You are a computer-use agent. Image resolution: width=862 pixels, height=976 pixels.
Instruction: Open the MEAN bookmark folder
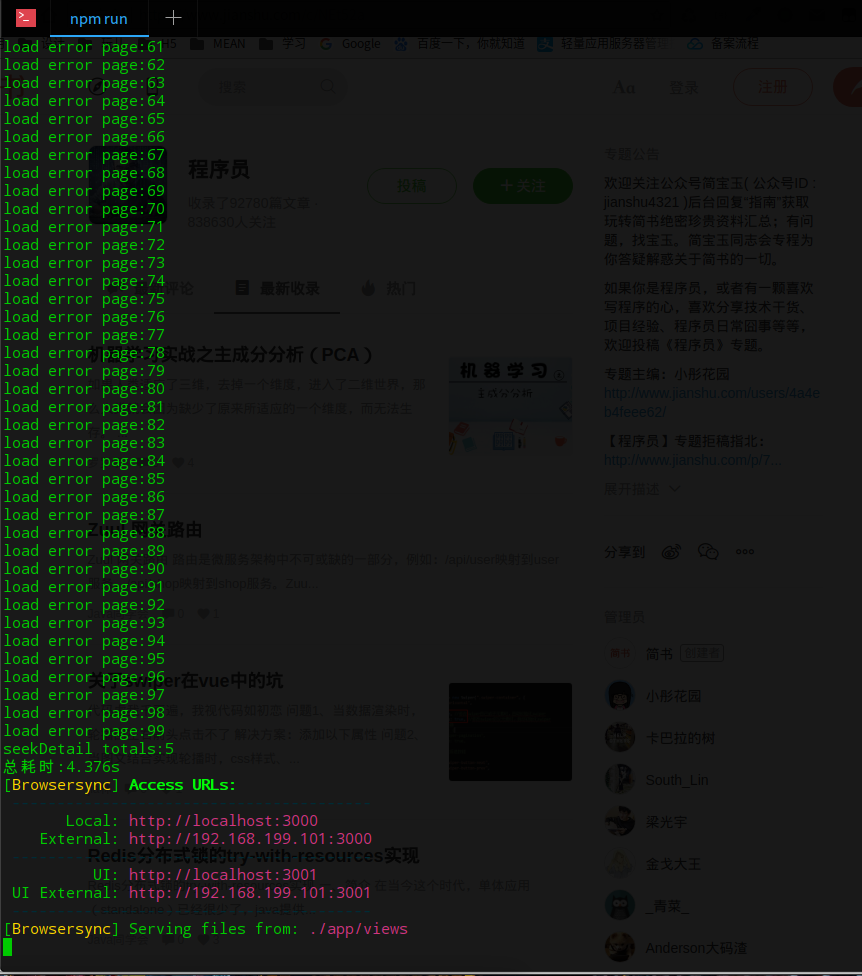click(x=218, y=44)
